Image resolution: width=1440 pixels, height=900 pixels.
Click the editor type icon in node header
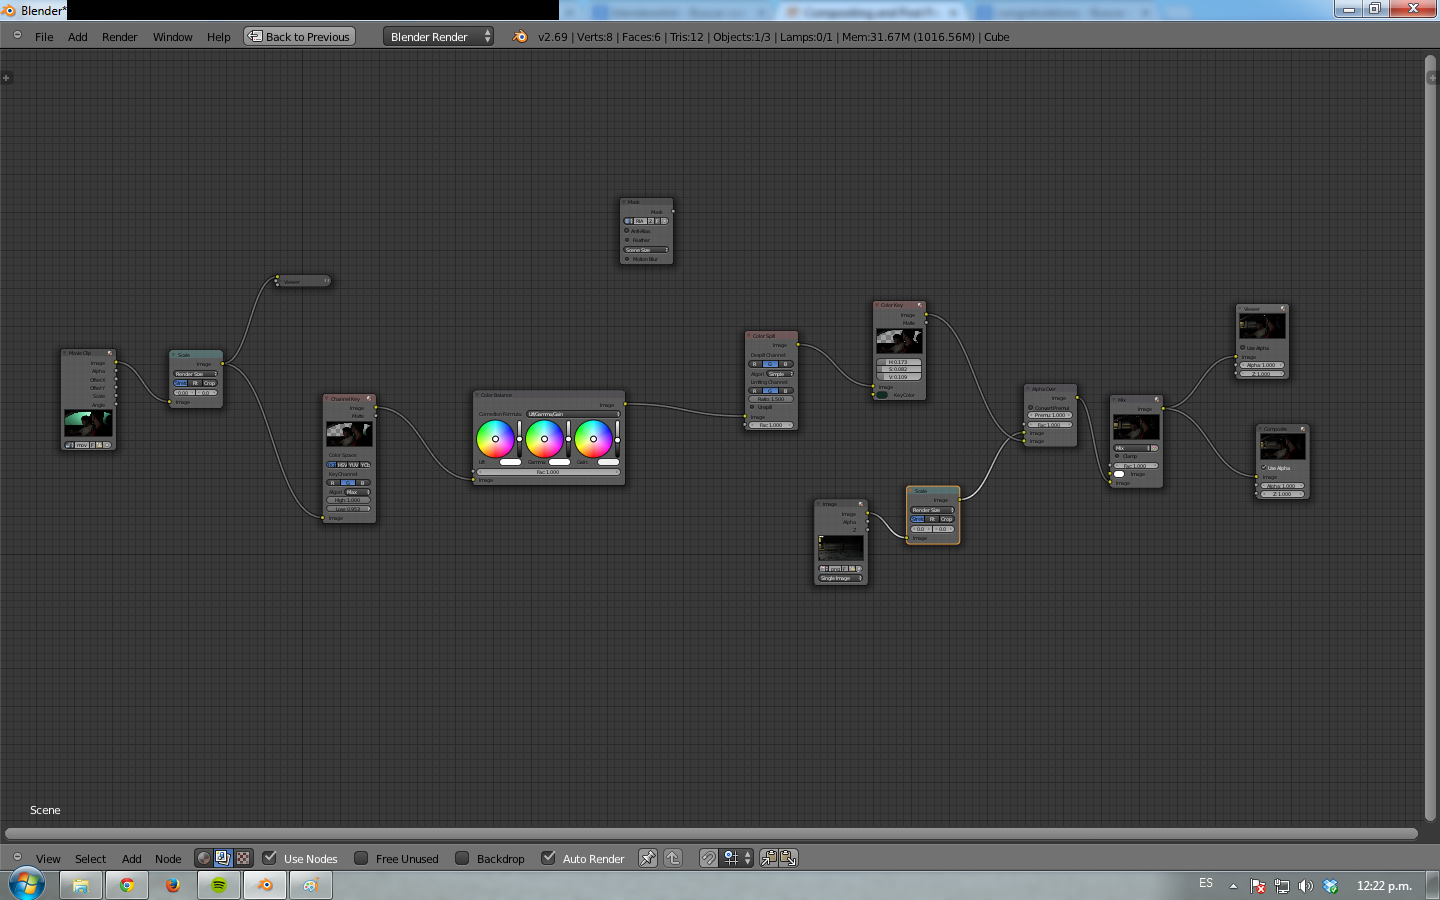pos(17,858)
